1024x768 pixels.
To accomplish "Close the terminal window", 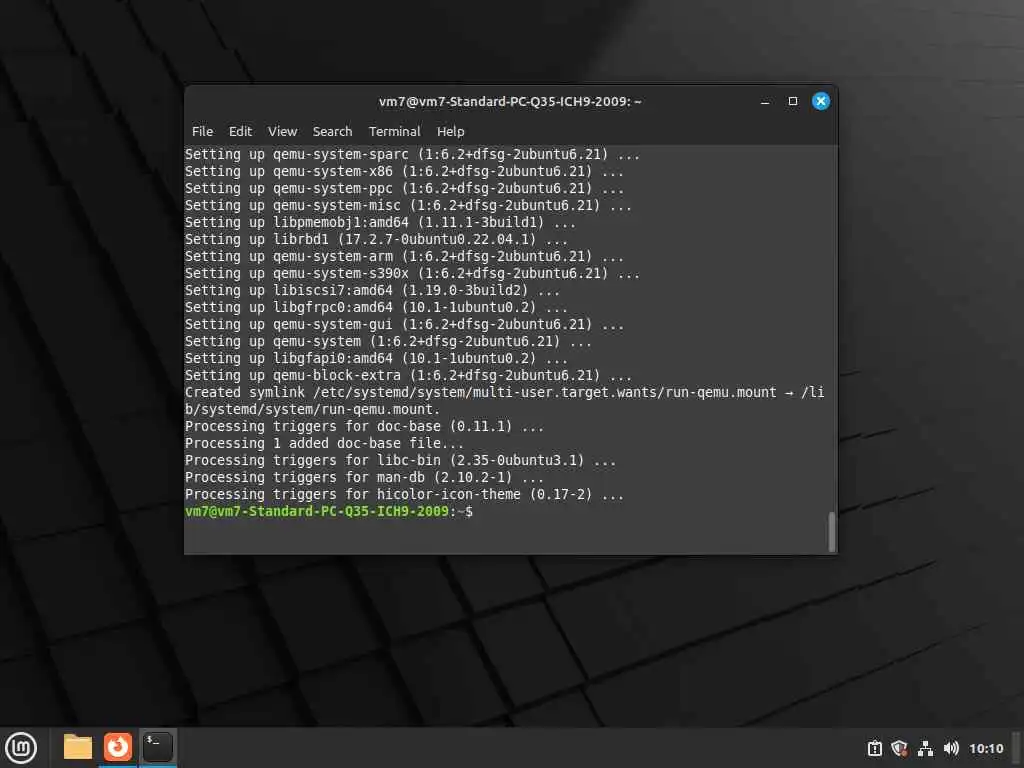I will pos(821,101).
